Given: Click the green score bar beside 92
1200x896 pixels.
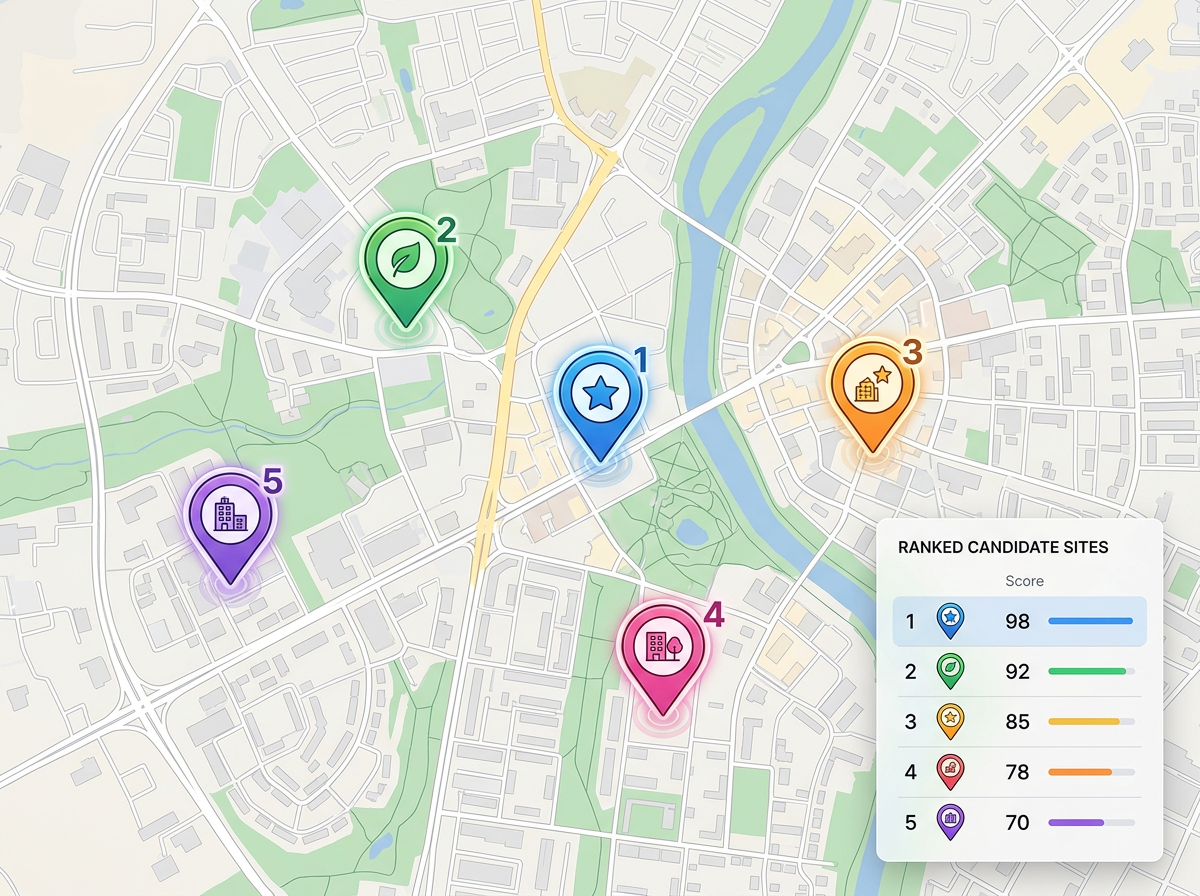Looking at the screenshot, I should point(1086,672).
